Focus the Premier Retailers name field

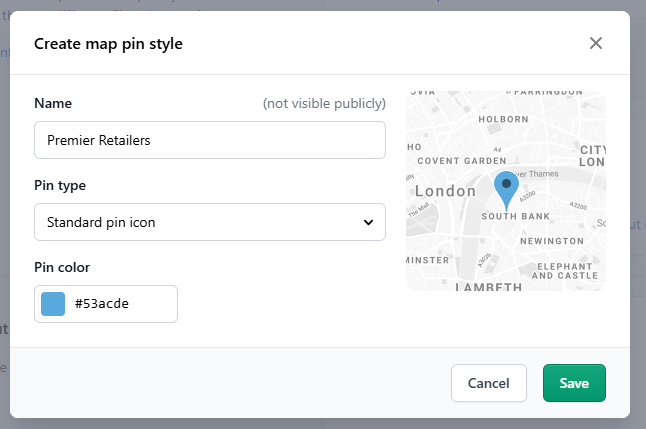pos(210,140)
